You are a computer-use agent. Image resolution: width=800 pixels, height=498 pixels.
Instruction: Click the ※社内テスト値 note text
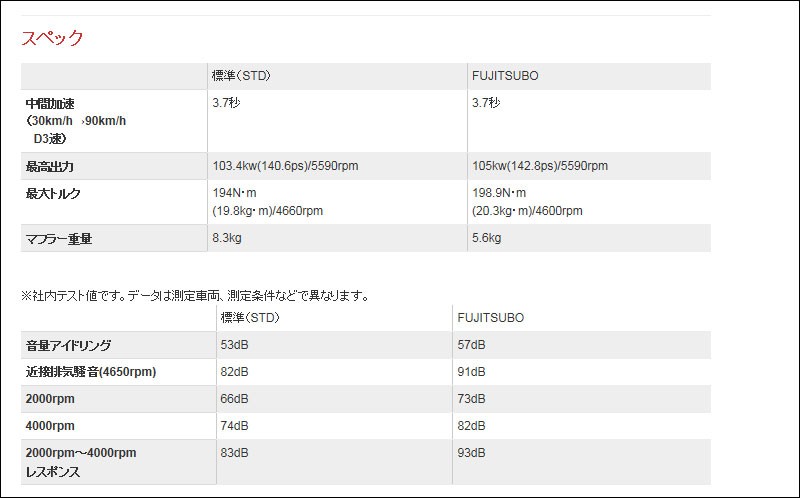click(x=195, y=295)
